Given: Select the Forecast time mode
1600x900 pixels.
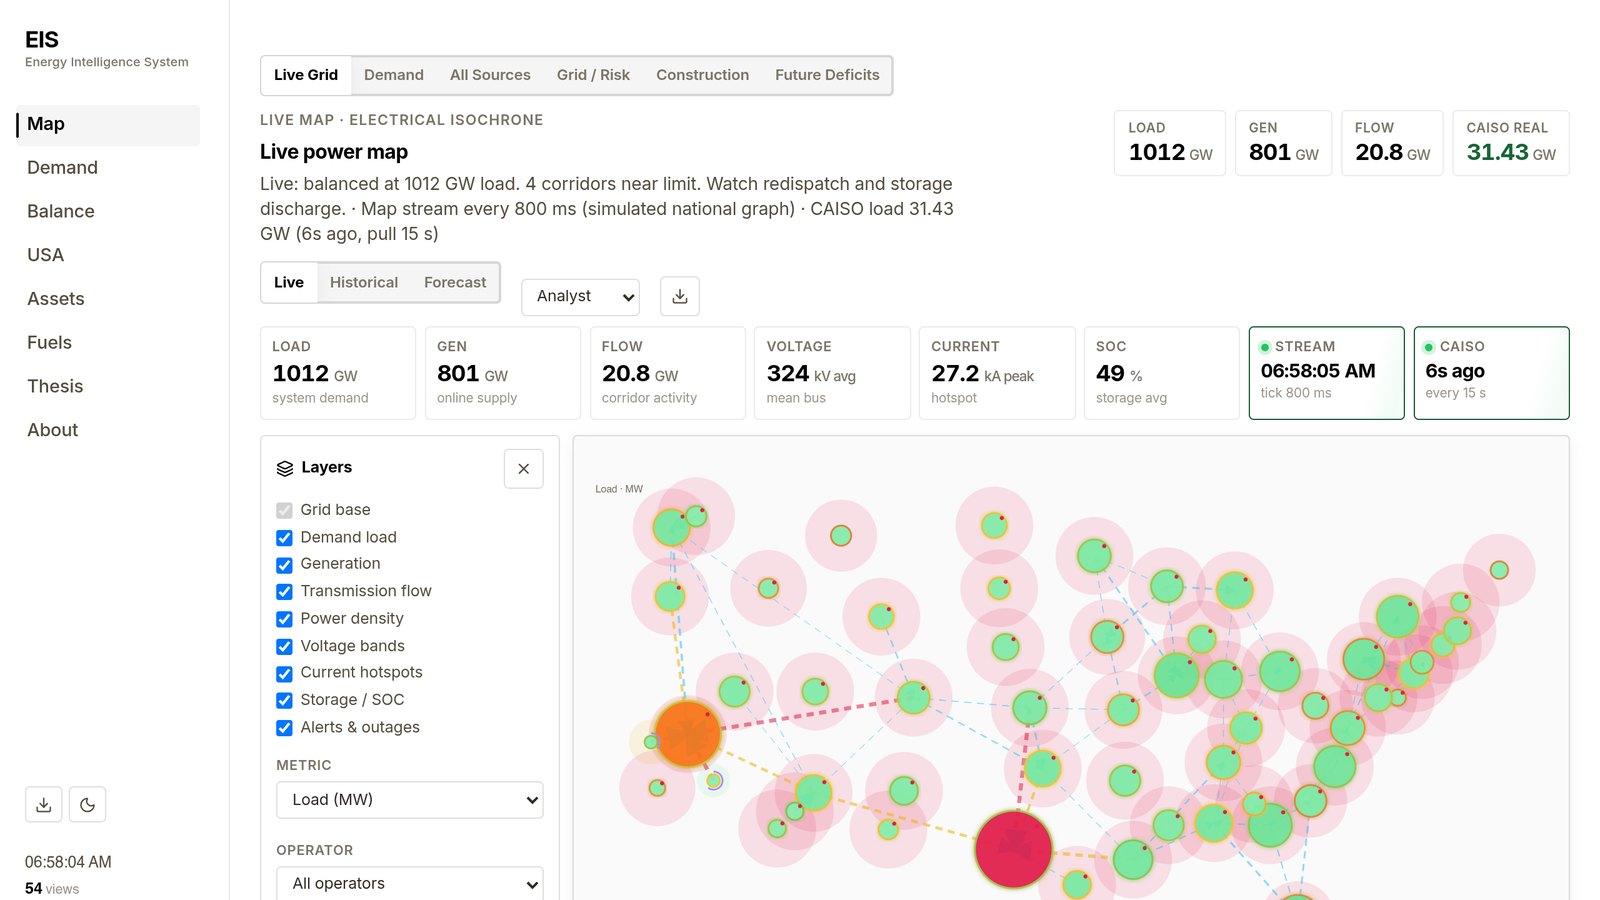Looking at the screenshot, I should click(x=455, y=283).
